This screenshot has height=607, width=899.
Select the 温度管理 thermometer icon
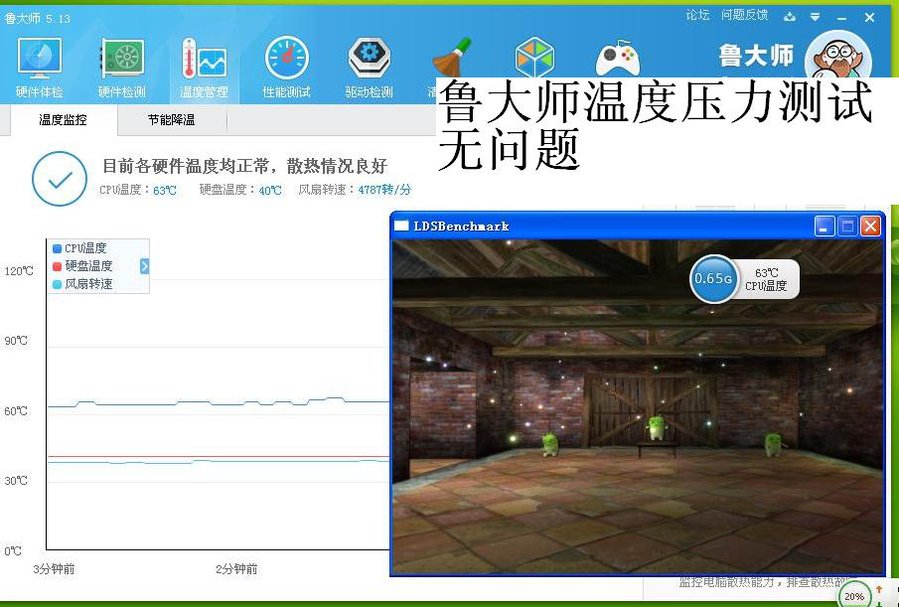click(x=204, y=66)
